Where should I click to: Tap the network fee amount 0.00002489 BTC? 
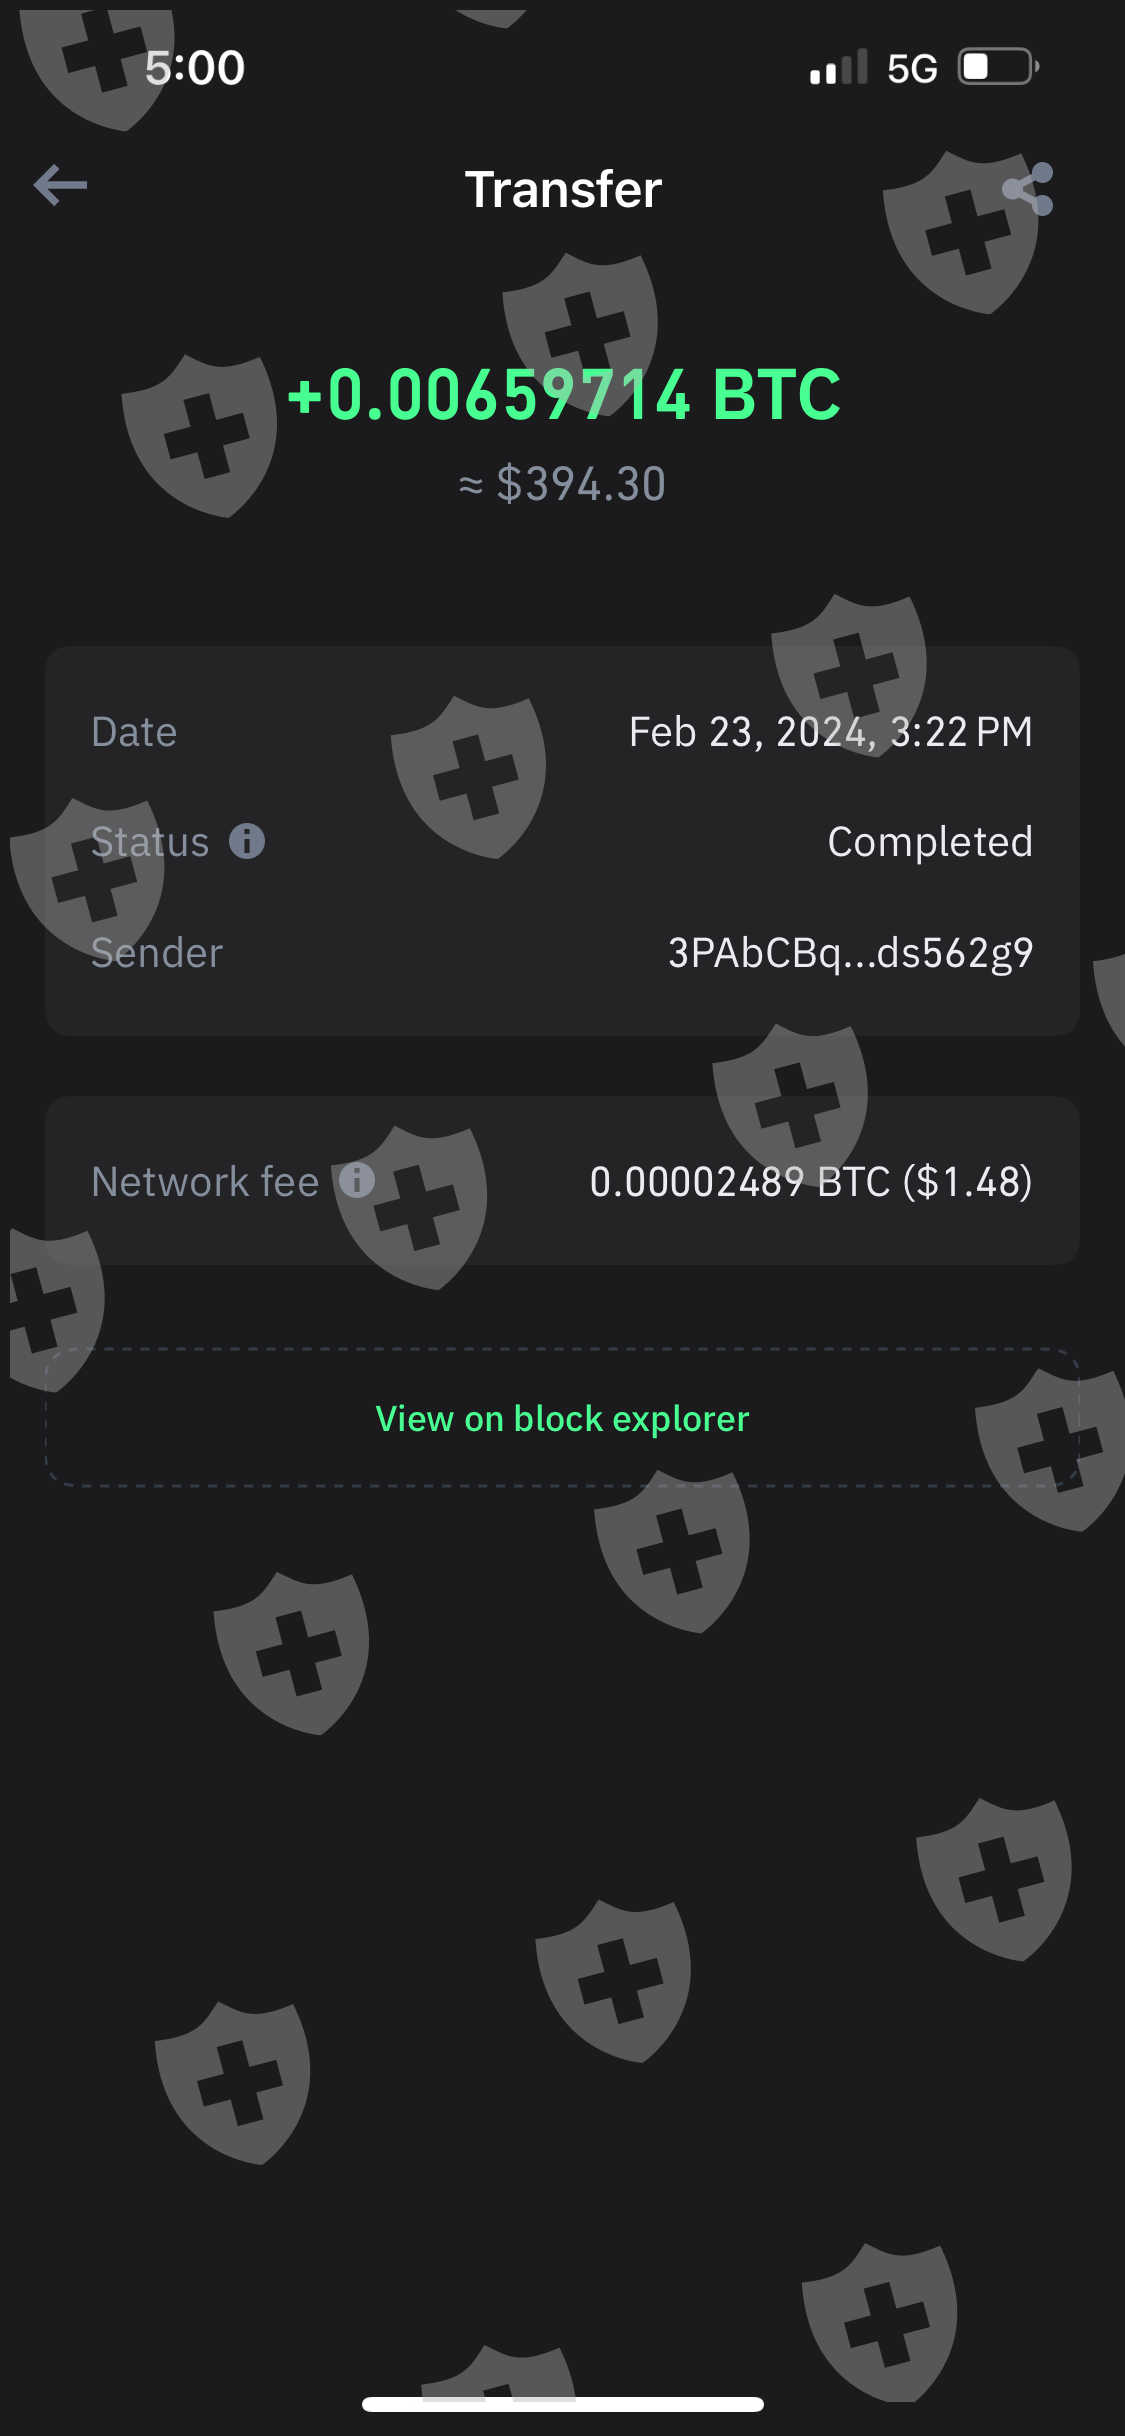(x=810, y=1182)
